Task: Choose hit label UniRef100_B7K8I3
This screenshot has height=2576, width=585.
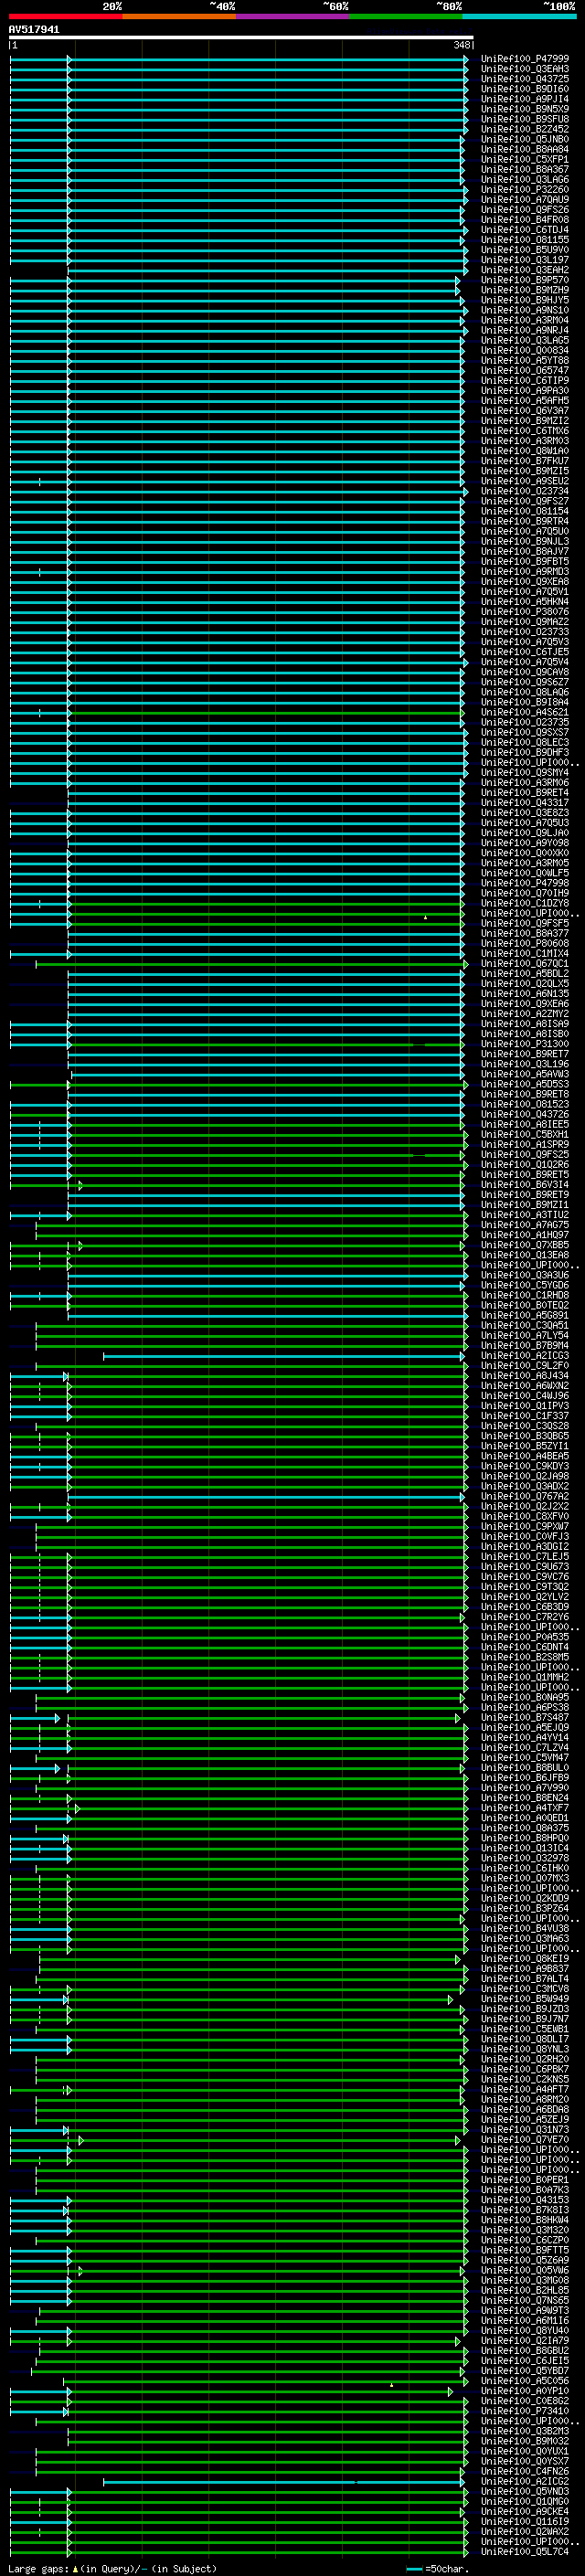Action: point(525,2209)
